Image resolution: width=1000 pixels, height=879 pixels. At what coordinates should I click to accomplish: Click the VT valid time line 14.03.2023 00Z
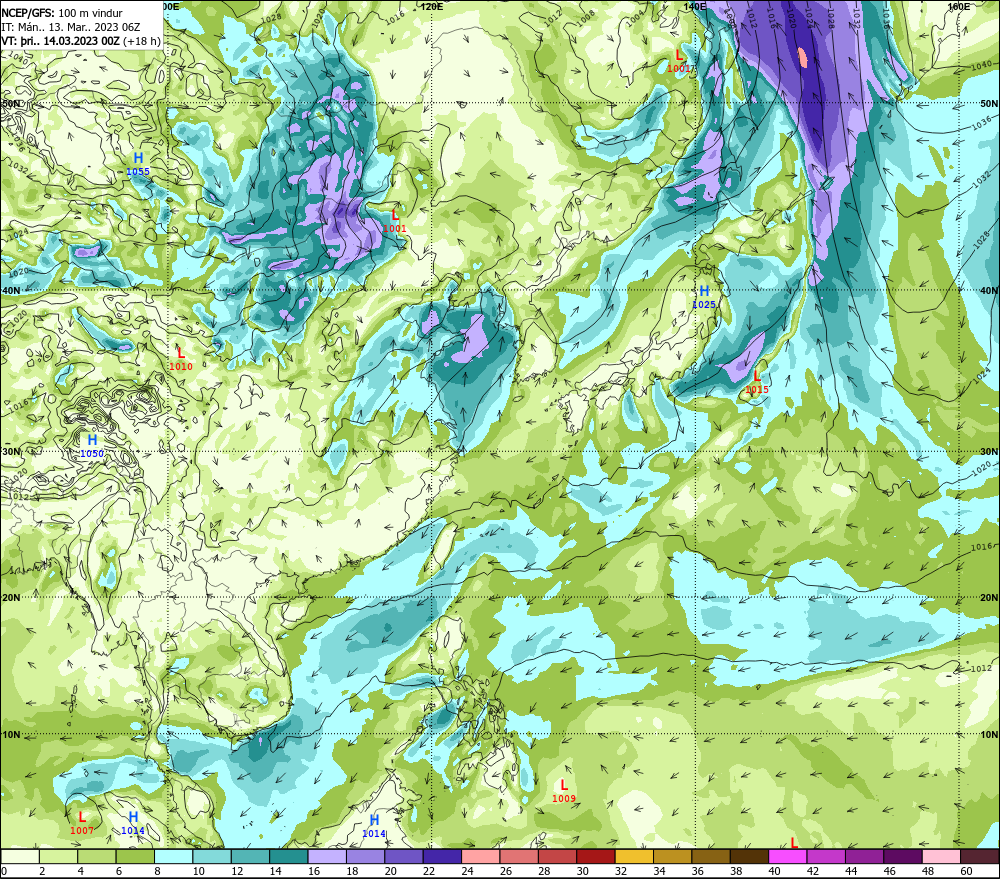[x=81, y=41]
